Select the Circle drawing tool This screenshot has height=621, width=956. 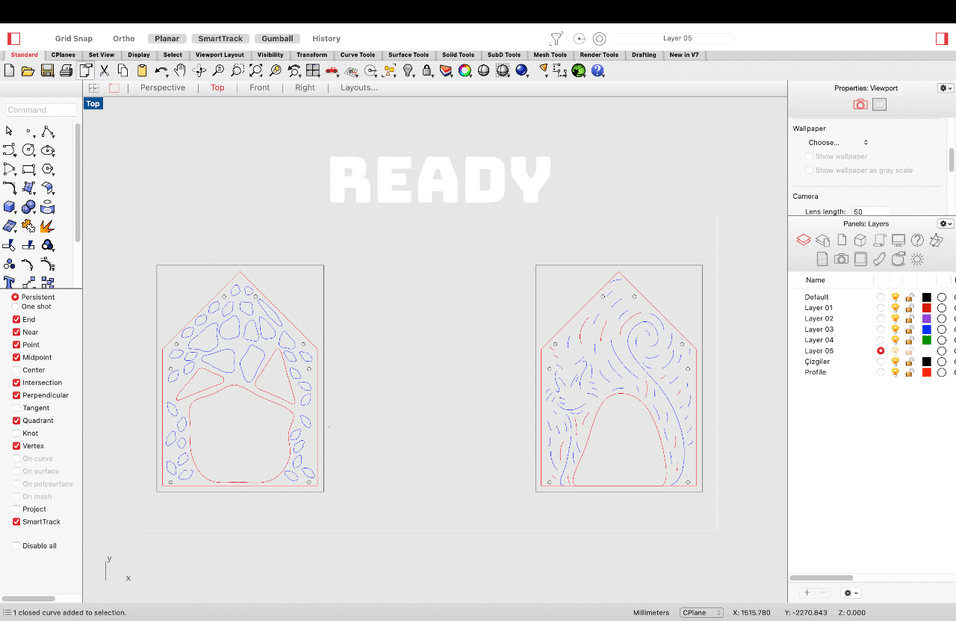click(27, 150)
